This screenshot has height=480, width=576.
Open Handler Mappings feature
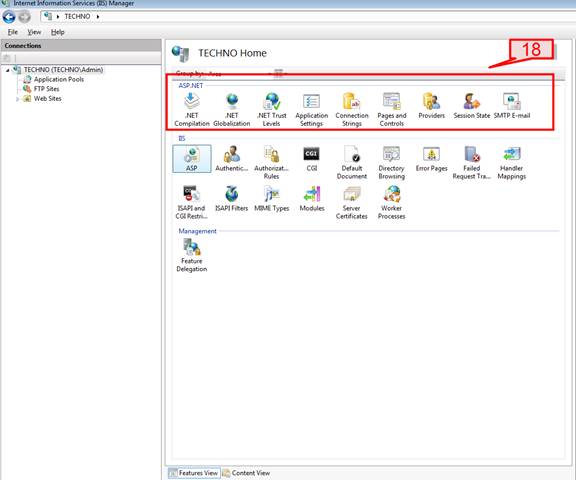pos(512,162)
